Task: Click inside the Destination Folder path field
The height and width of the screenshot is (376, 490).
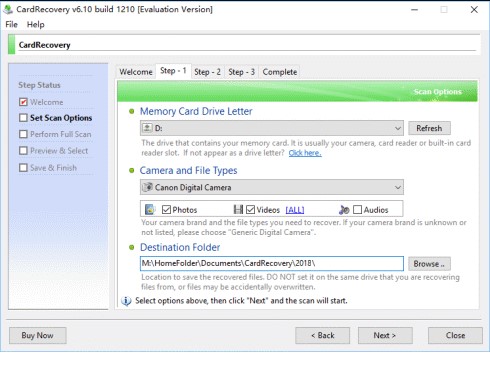Action: pyautogui.click(x=272, y=263)
